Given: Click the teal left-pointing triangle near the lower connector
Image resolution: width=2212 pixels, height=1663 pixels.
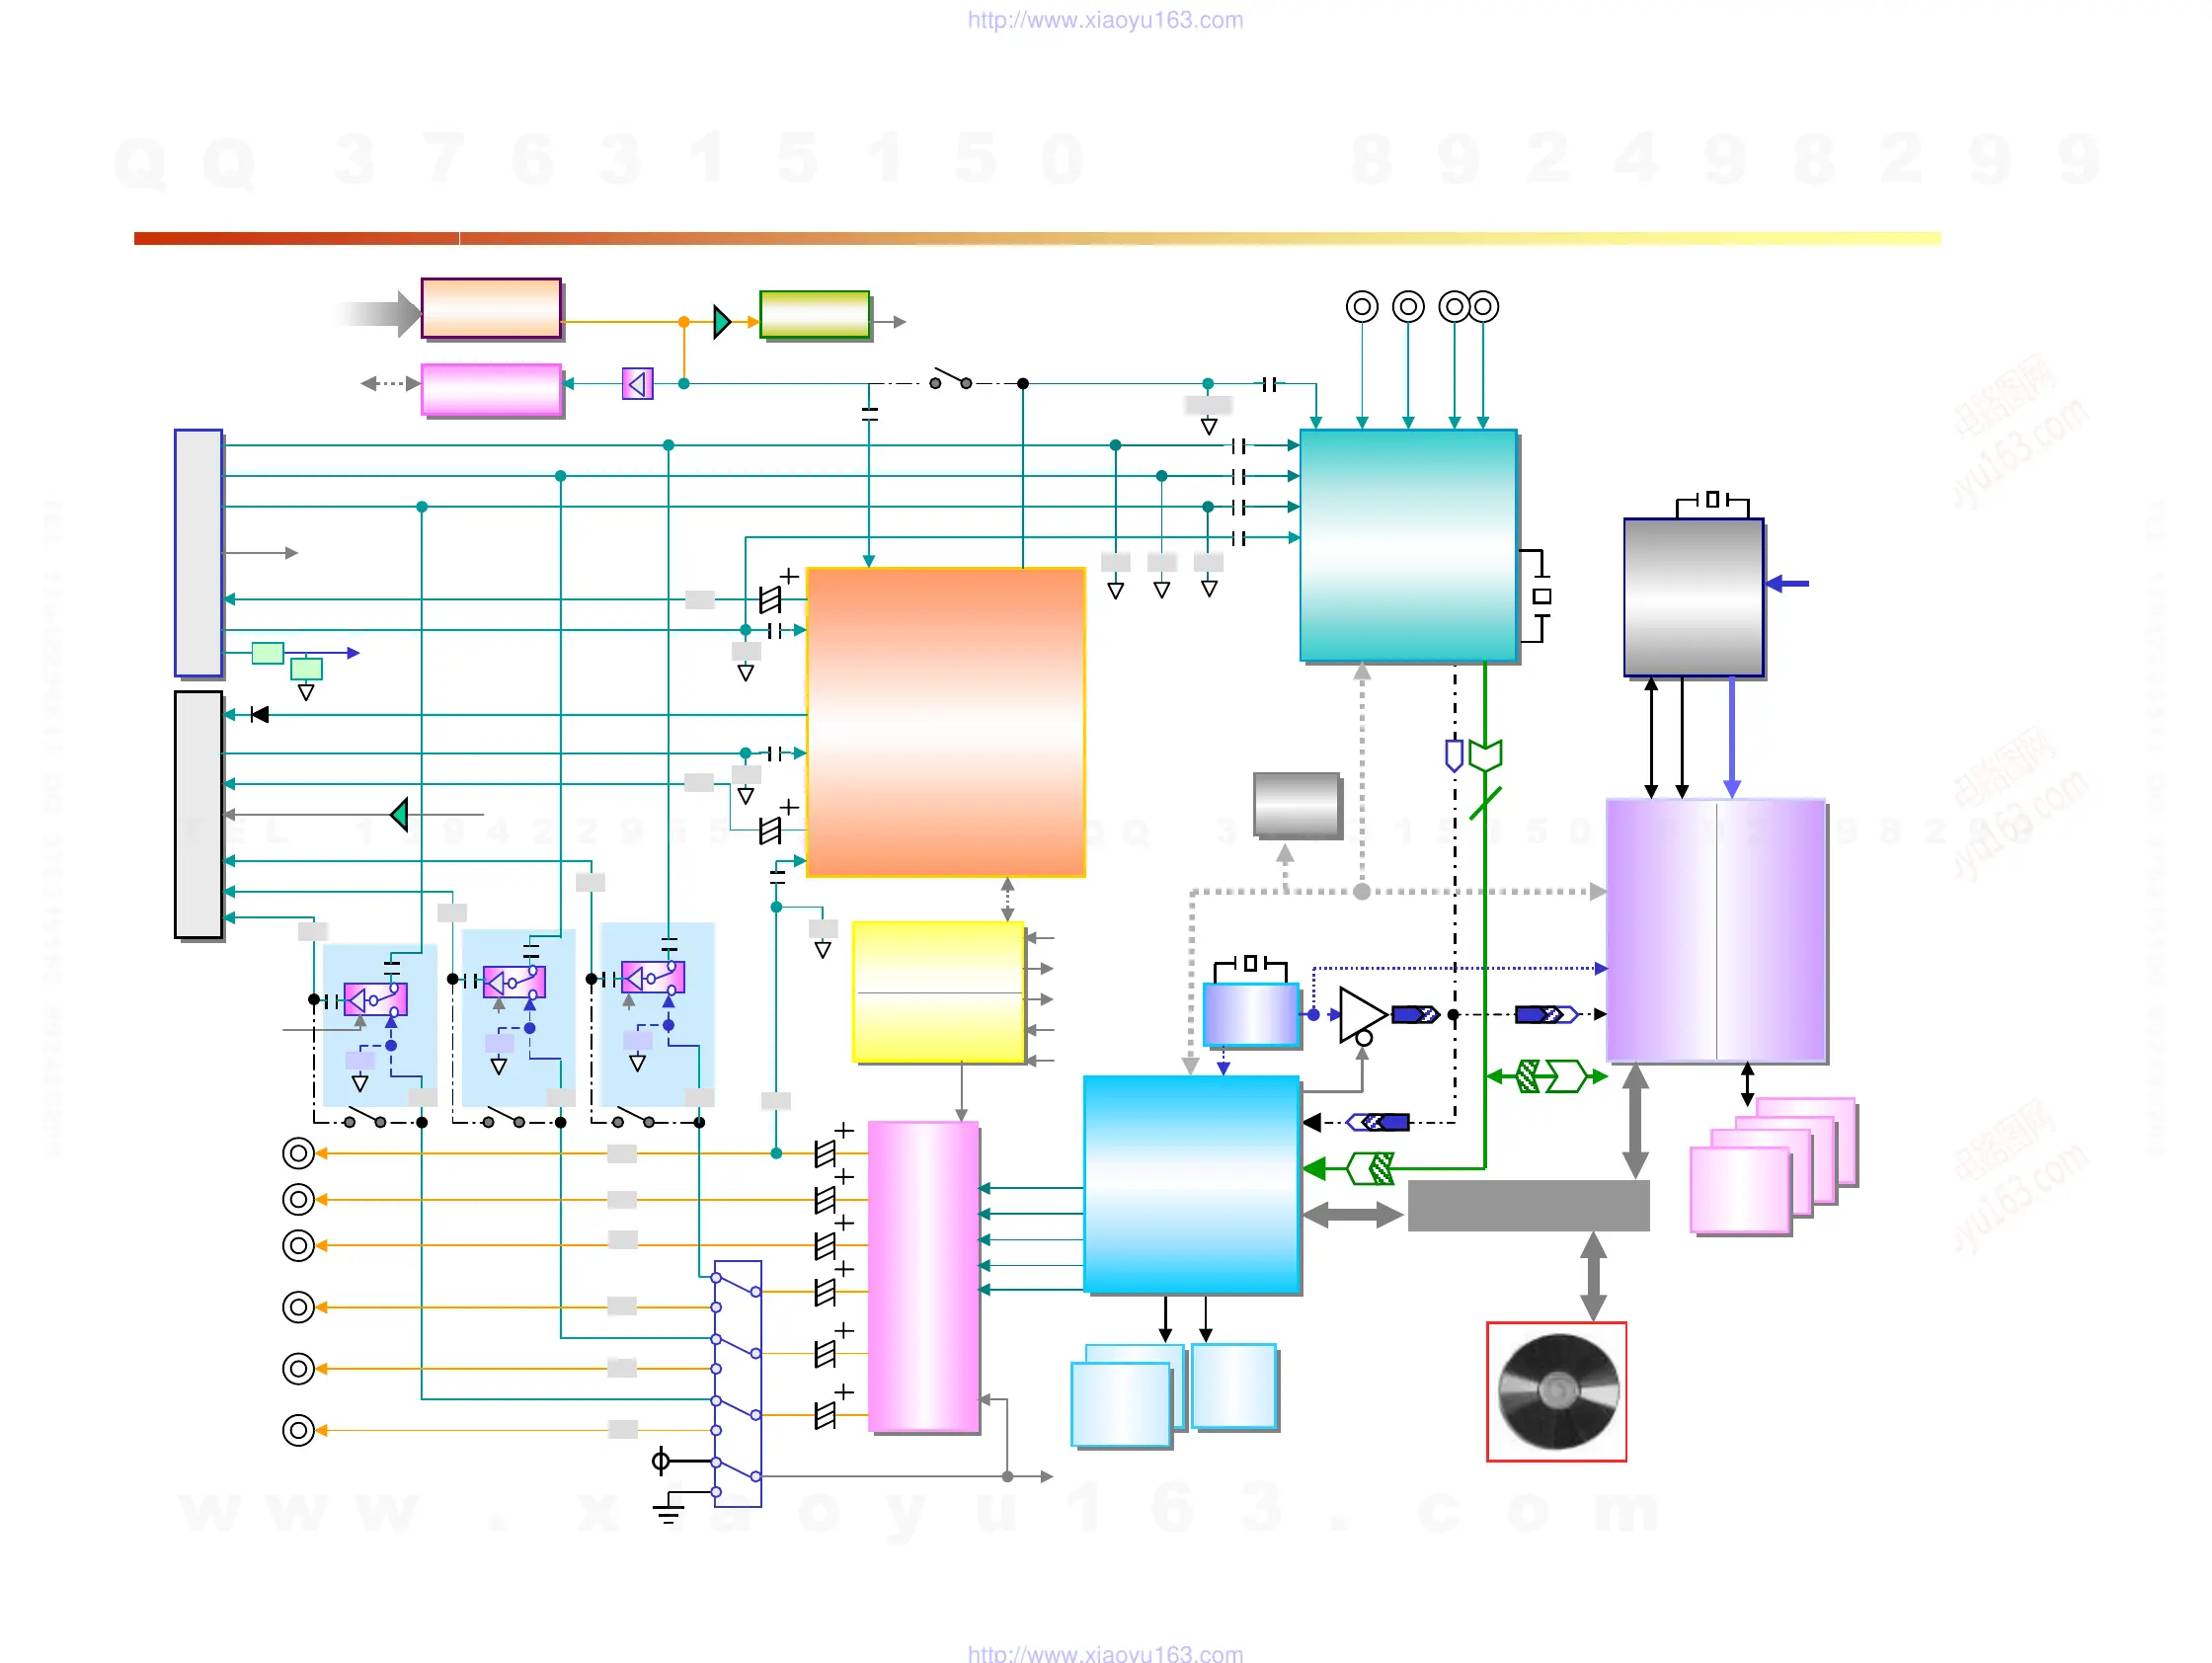Looking at the screenshot, I should pos(399,814).
